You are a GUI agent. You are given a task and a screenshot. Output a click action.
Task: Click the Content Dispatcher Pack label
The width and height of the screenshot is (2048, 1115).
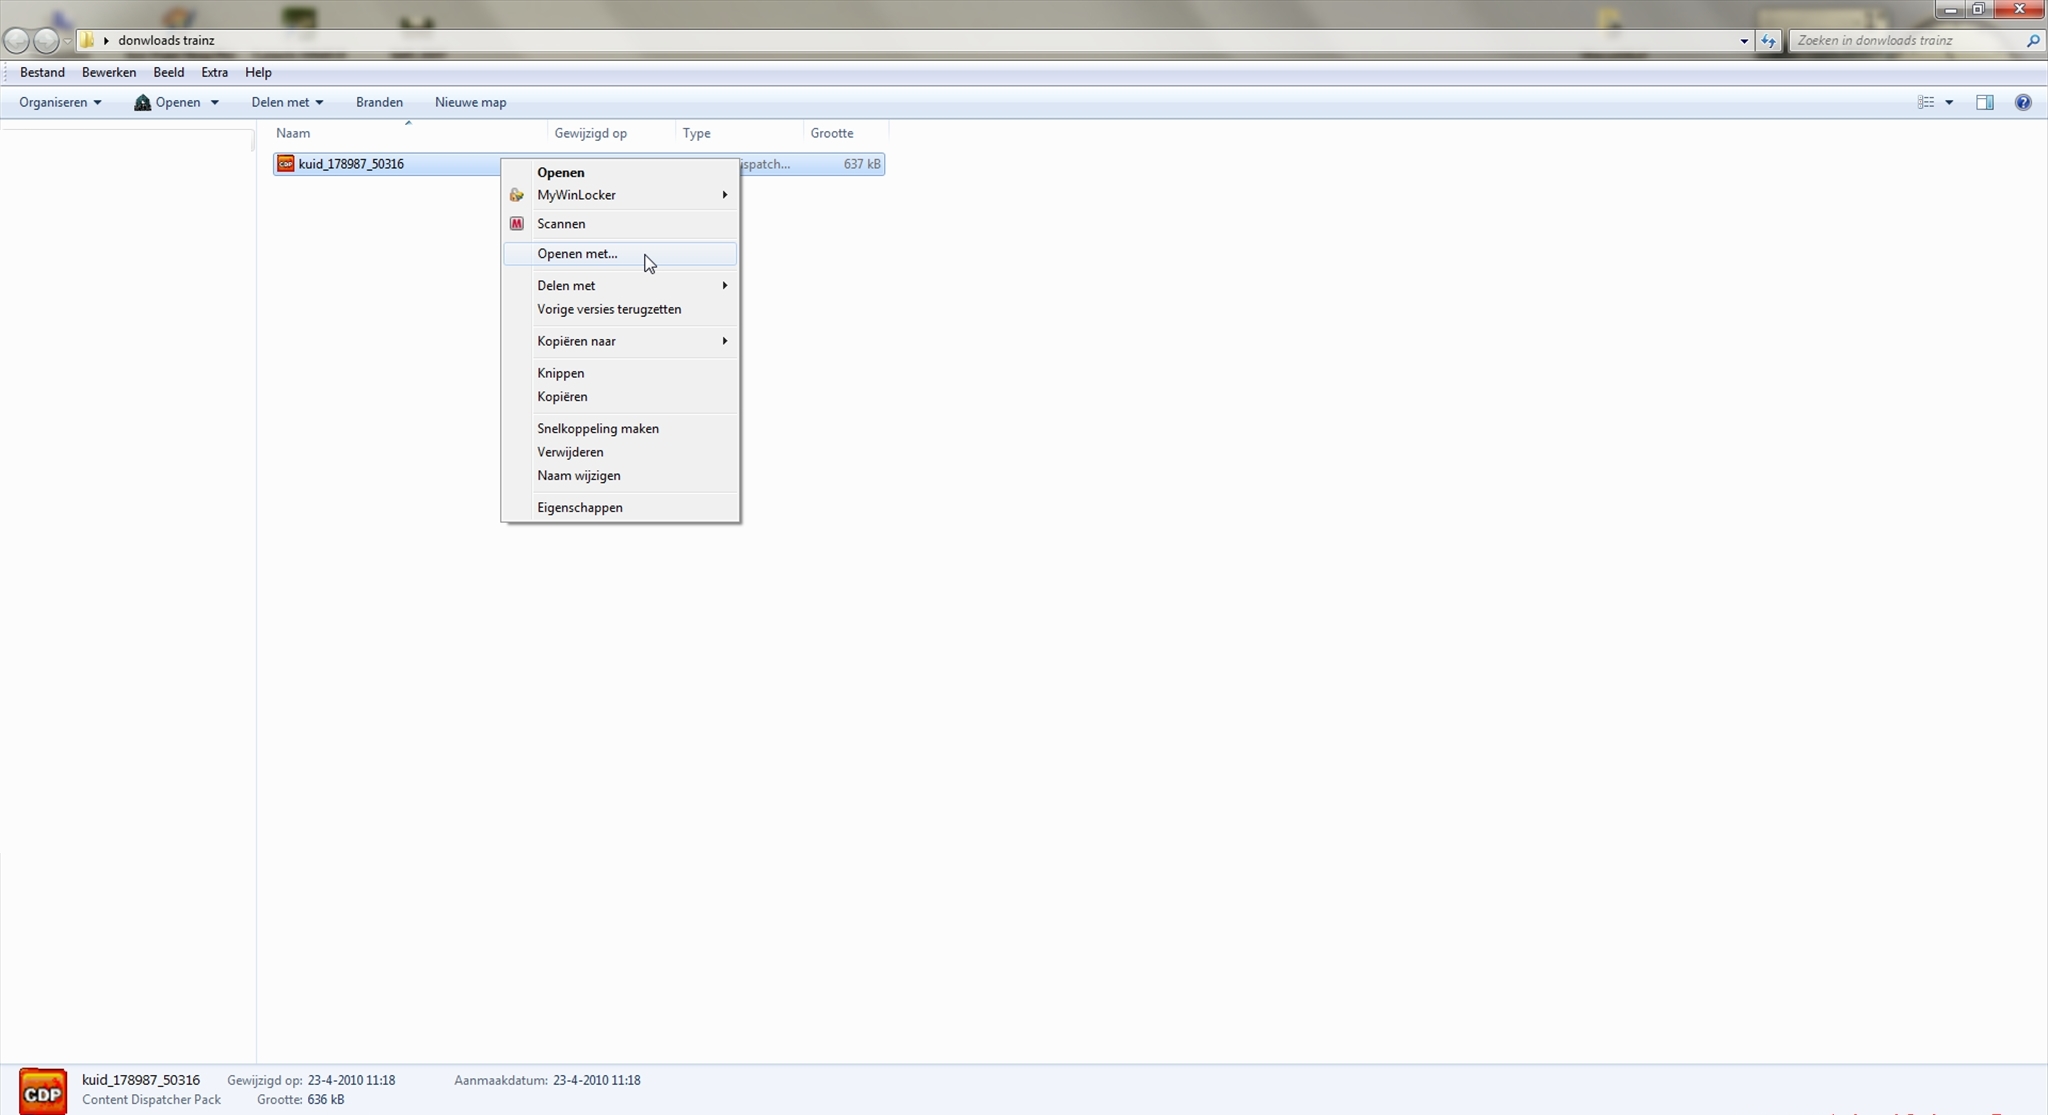[x=151, y=1100]
